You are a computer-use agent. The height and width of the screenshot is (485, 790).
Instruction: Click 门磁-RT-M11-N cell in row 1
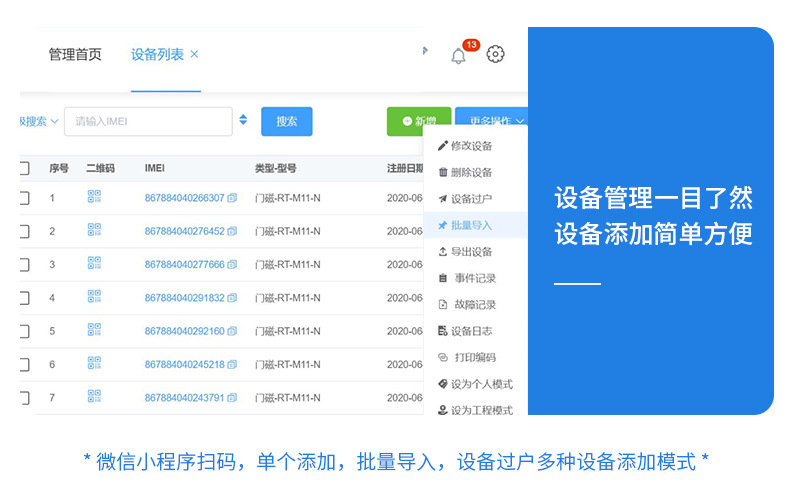(288, 198)
